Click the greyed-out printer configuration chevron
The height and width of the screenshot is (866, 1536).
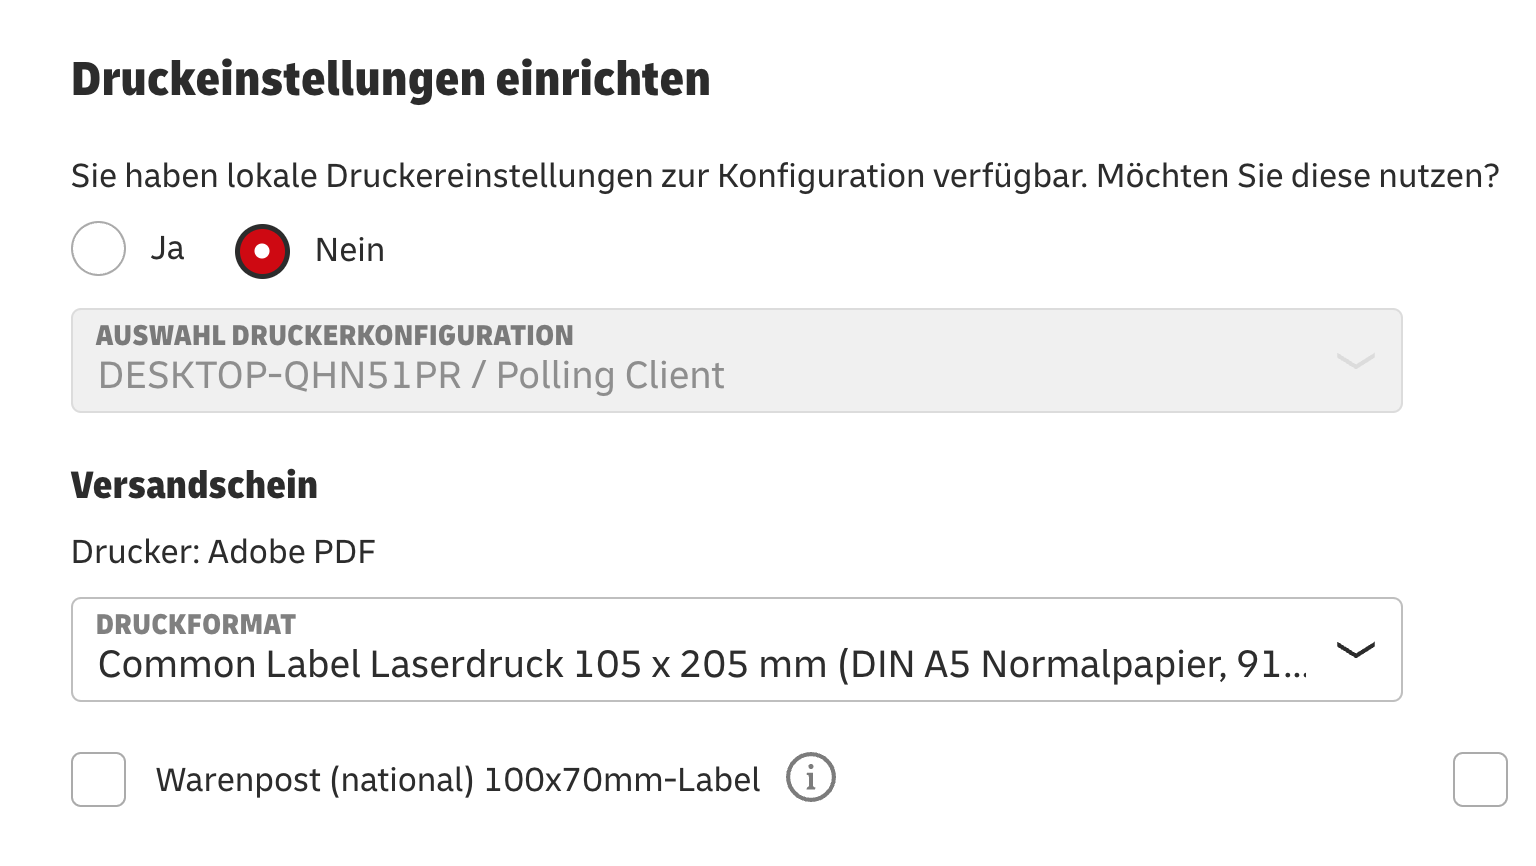coord(1355,361)
